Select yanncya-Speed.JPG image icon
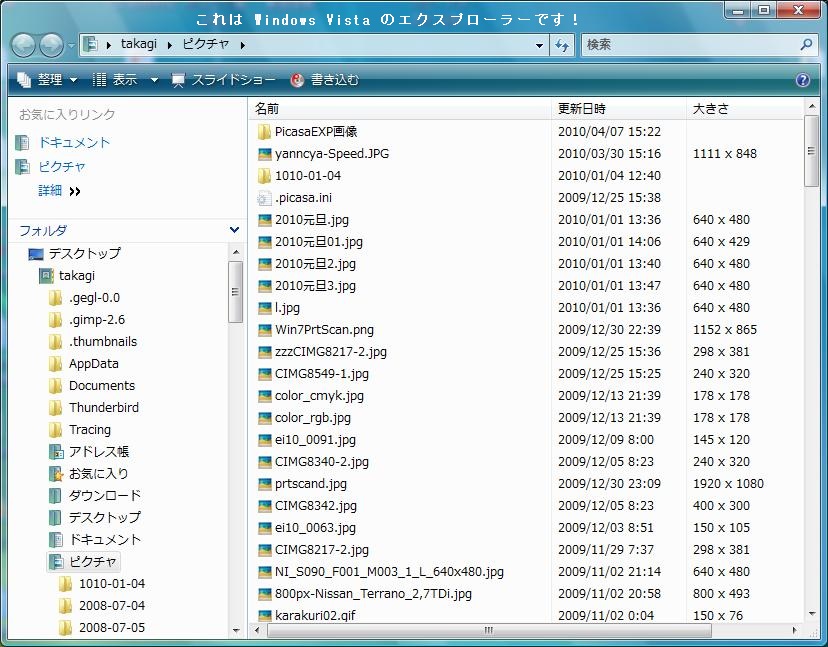The image size is (828, 647). [265, 154]
